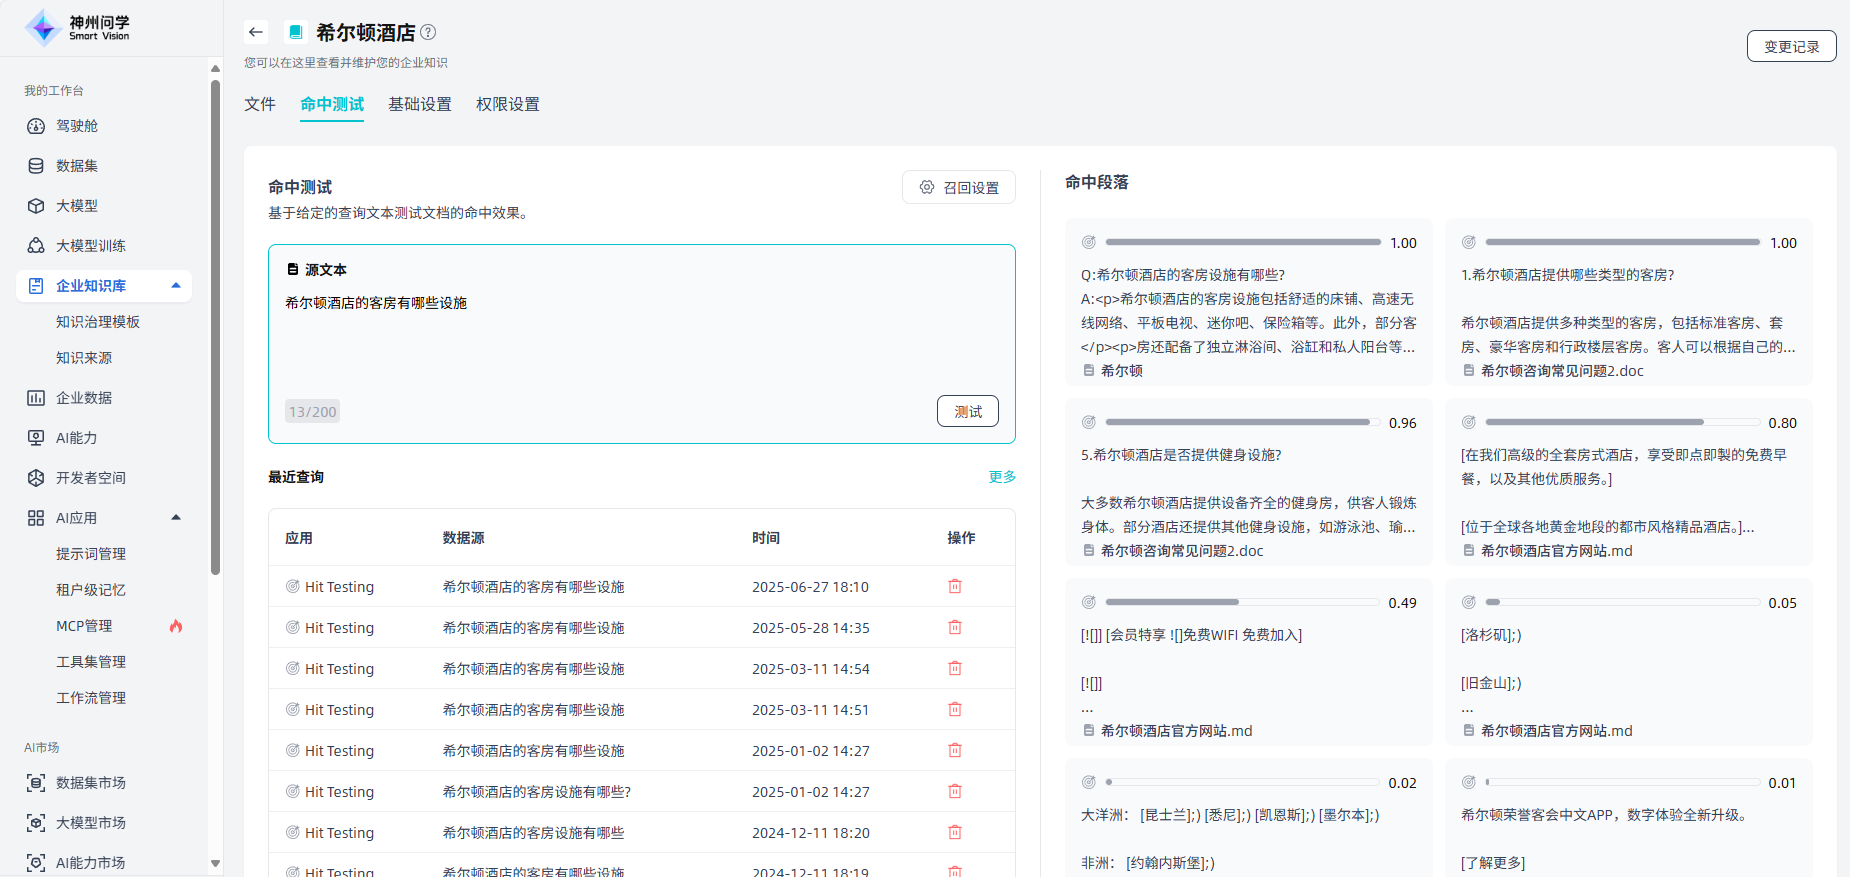This screenshot has width=1850, height=877.
Task: Open the 权限设置 tab
Action: tap(508, 104)
